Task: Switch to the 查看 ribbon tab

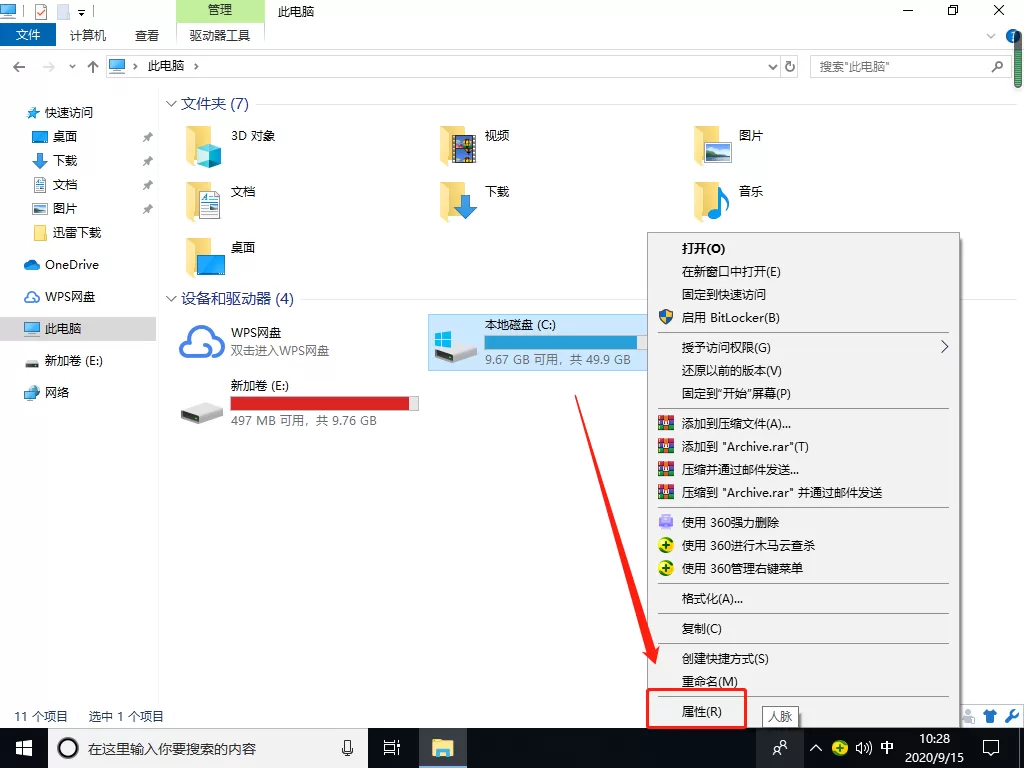Action: [147, 35]
